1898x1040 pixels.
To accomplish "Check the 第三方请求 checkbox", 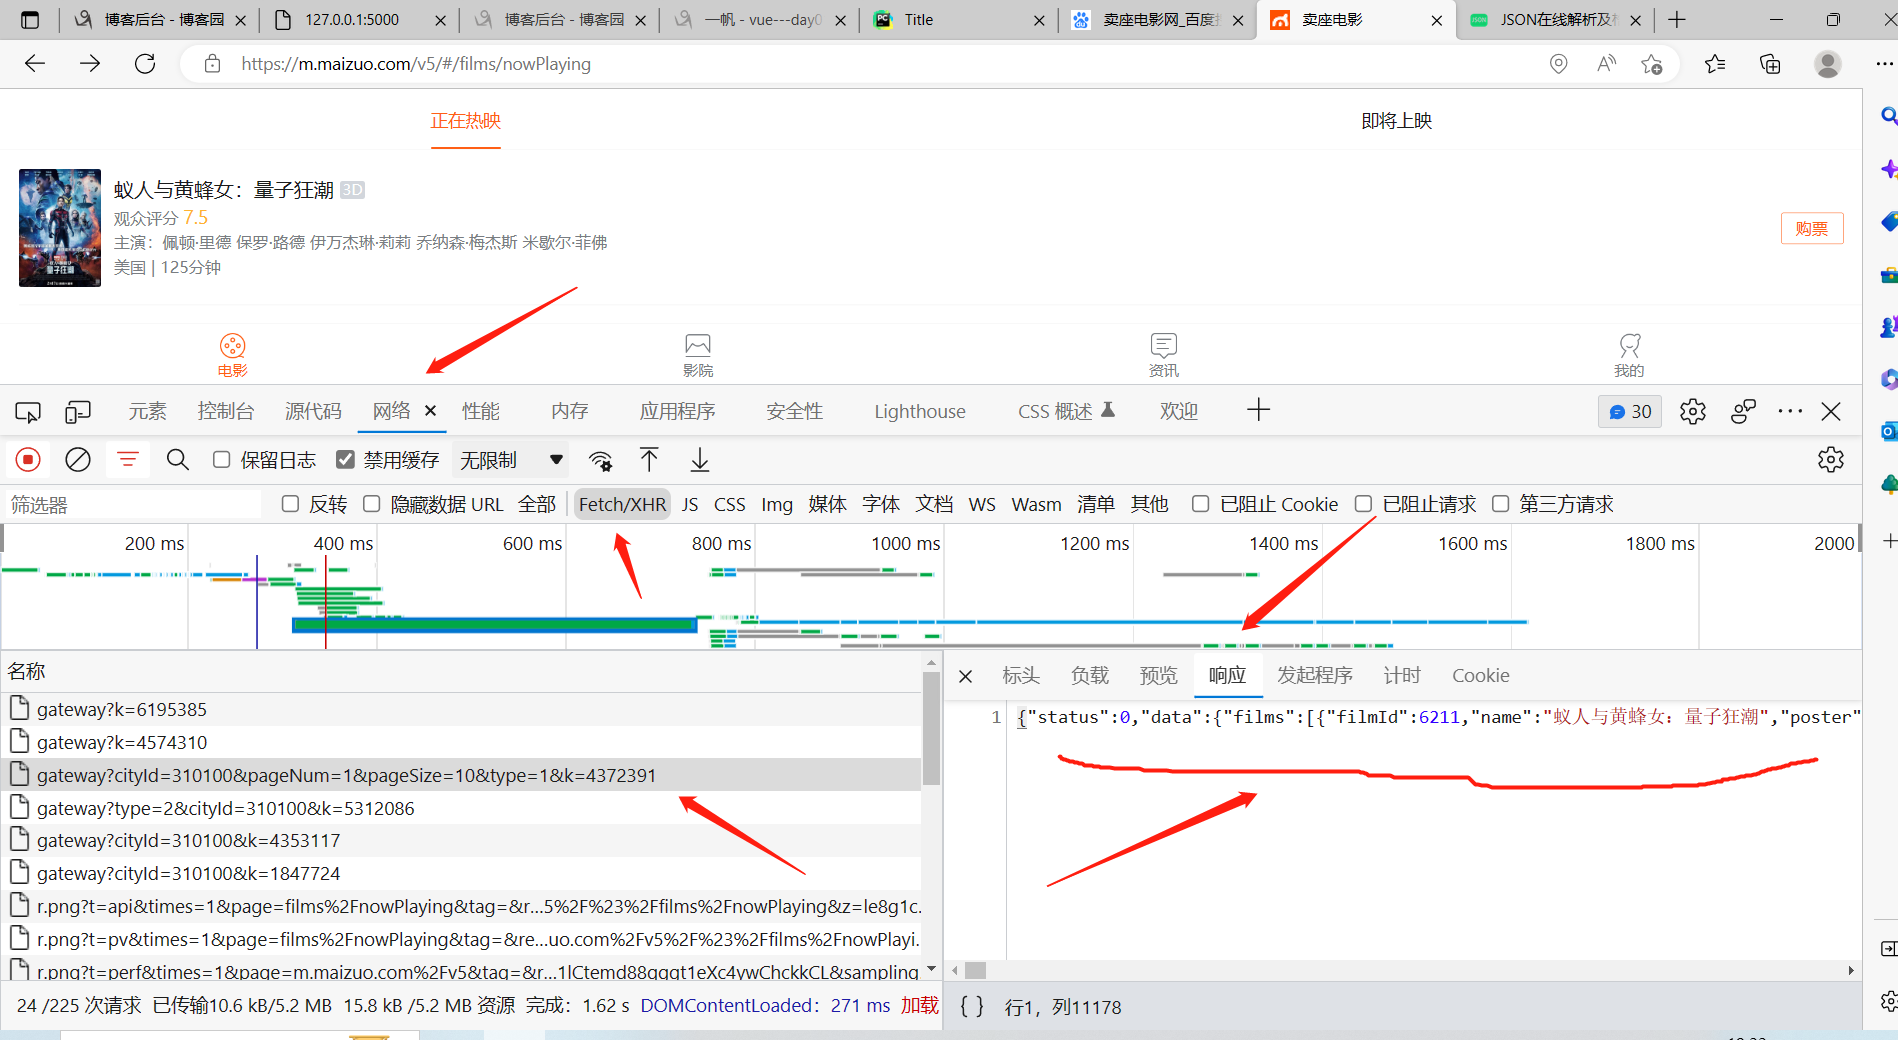I will 1501,504.
